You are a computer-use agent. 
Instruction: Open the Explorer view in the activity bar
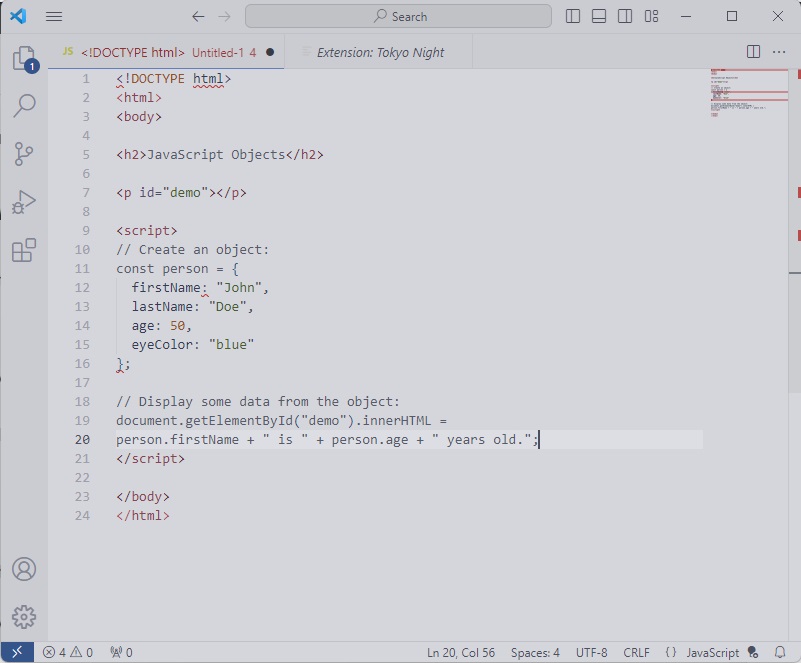click(x=24, y=59)
